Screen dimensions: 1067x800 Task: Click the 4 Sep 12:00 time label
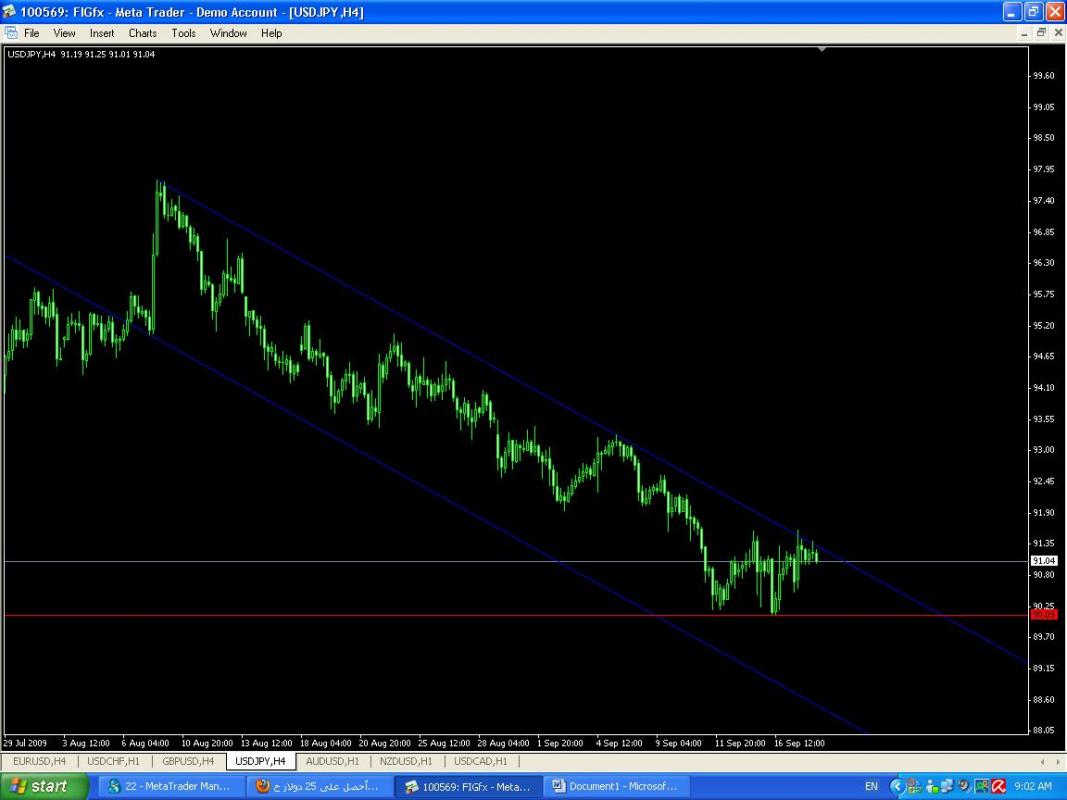[619, 743]
